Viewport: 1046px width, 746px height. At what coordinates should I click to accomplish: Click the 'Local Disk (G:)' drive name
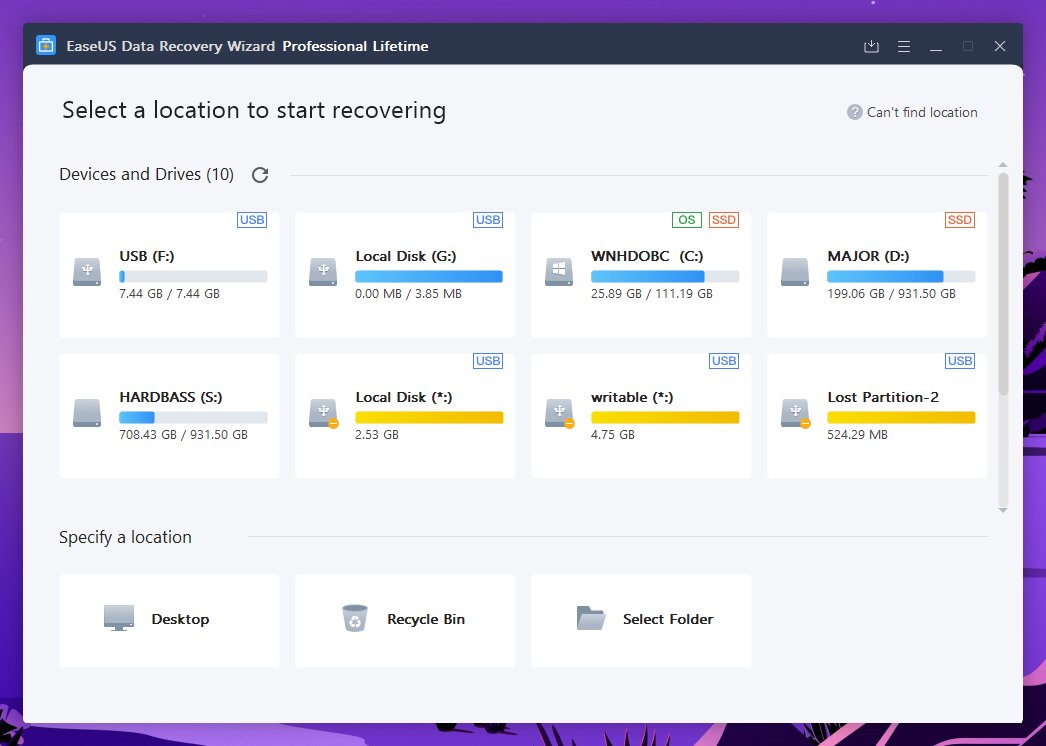tap(406, 256)
